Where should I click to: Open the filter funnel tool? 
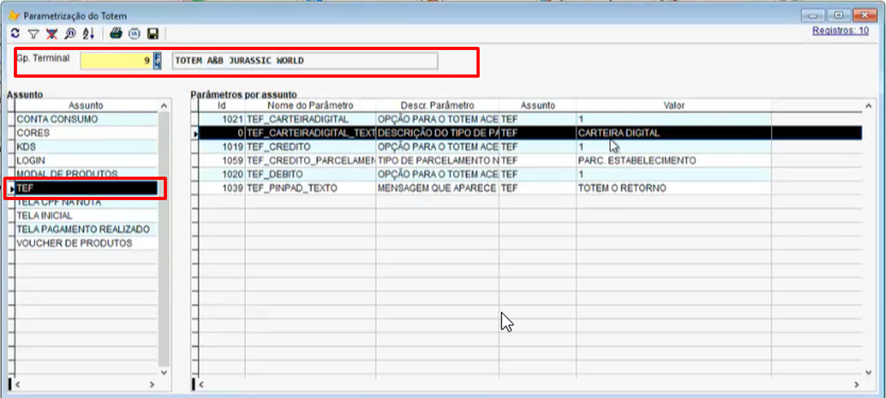(x=33, y=34)
